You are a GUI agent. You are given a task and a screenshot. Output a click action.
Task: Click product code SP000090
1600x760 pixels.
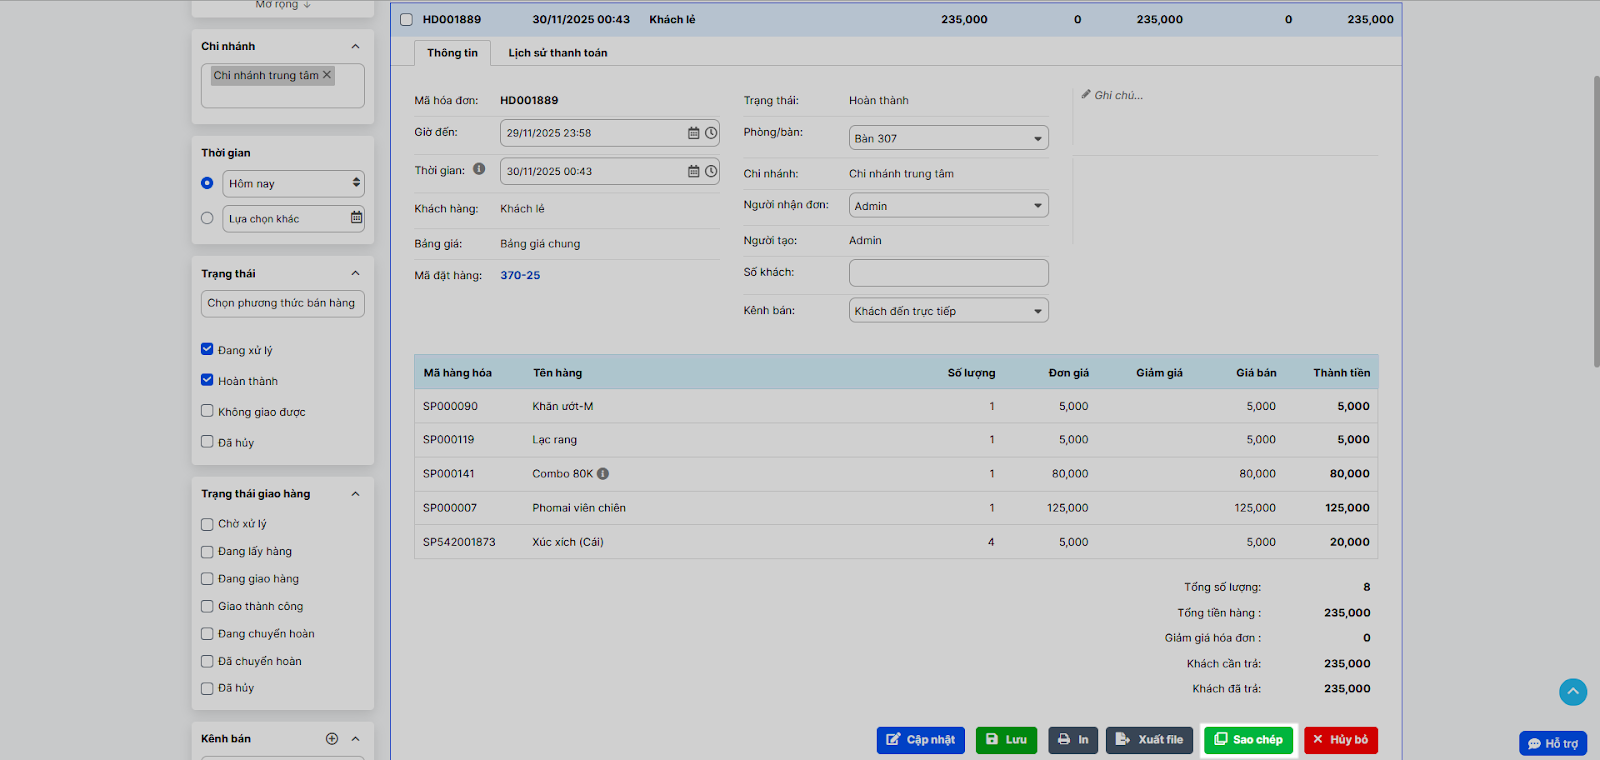(450, 406)
